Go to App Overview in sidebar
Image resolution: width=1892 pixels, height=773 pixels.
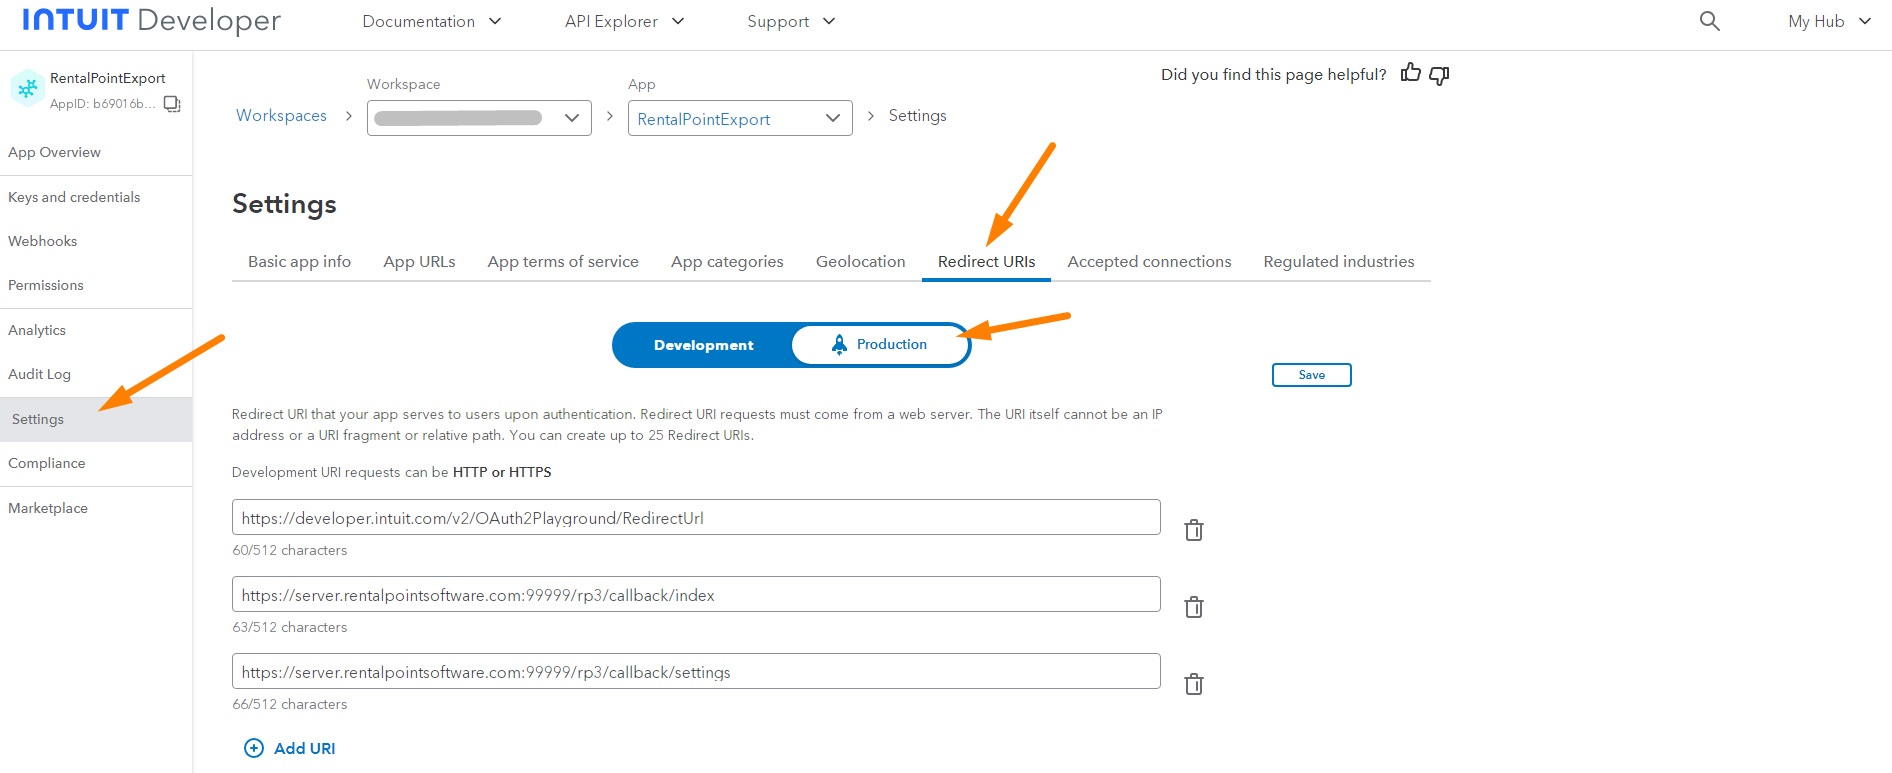[96, 152]
